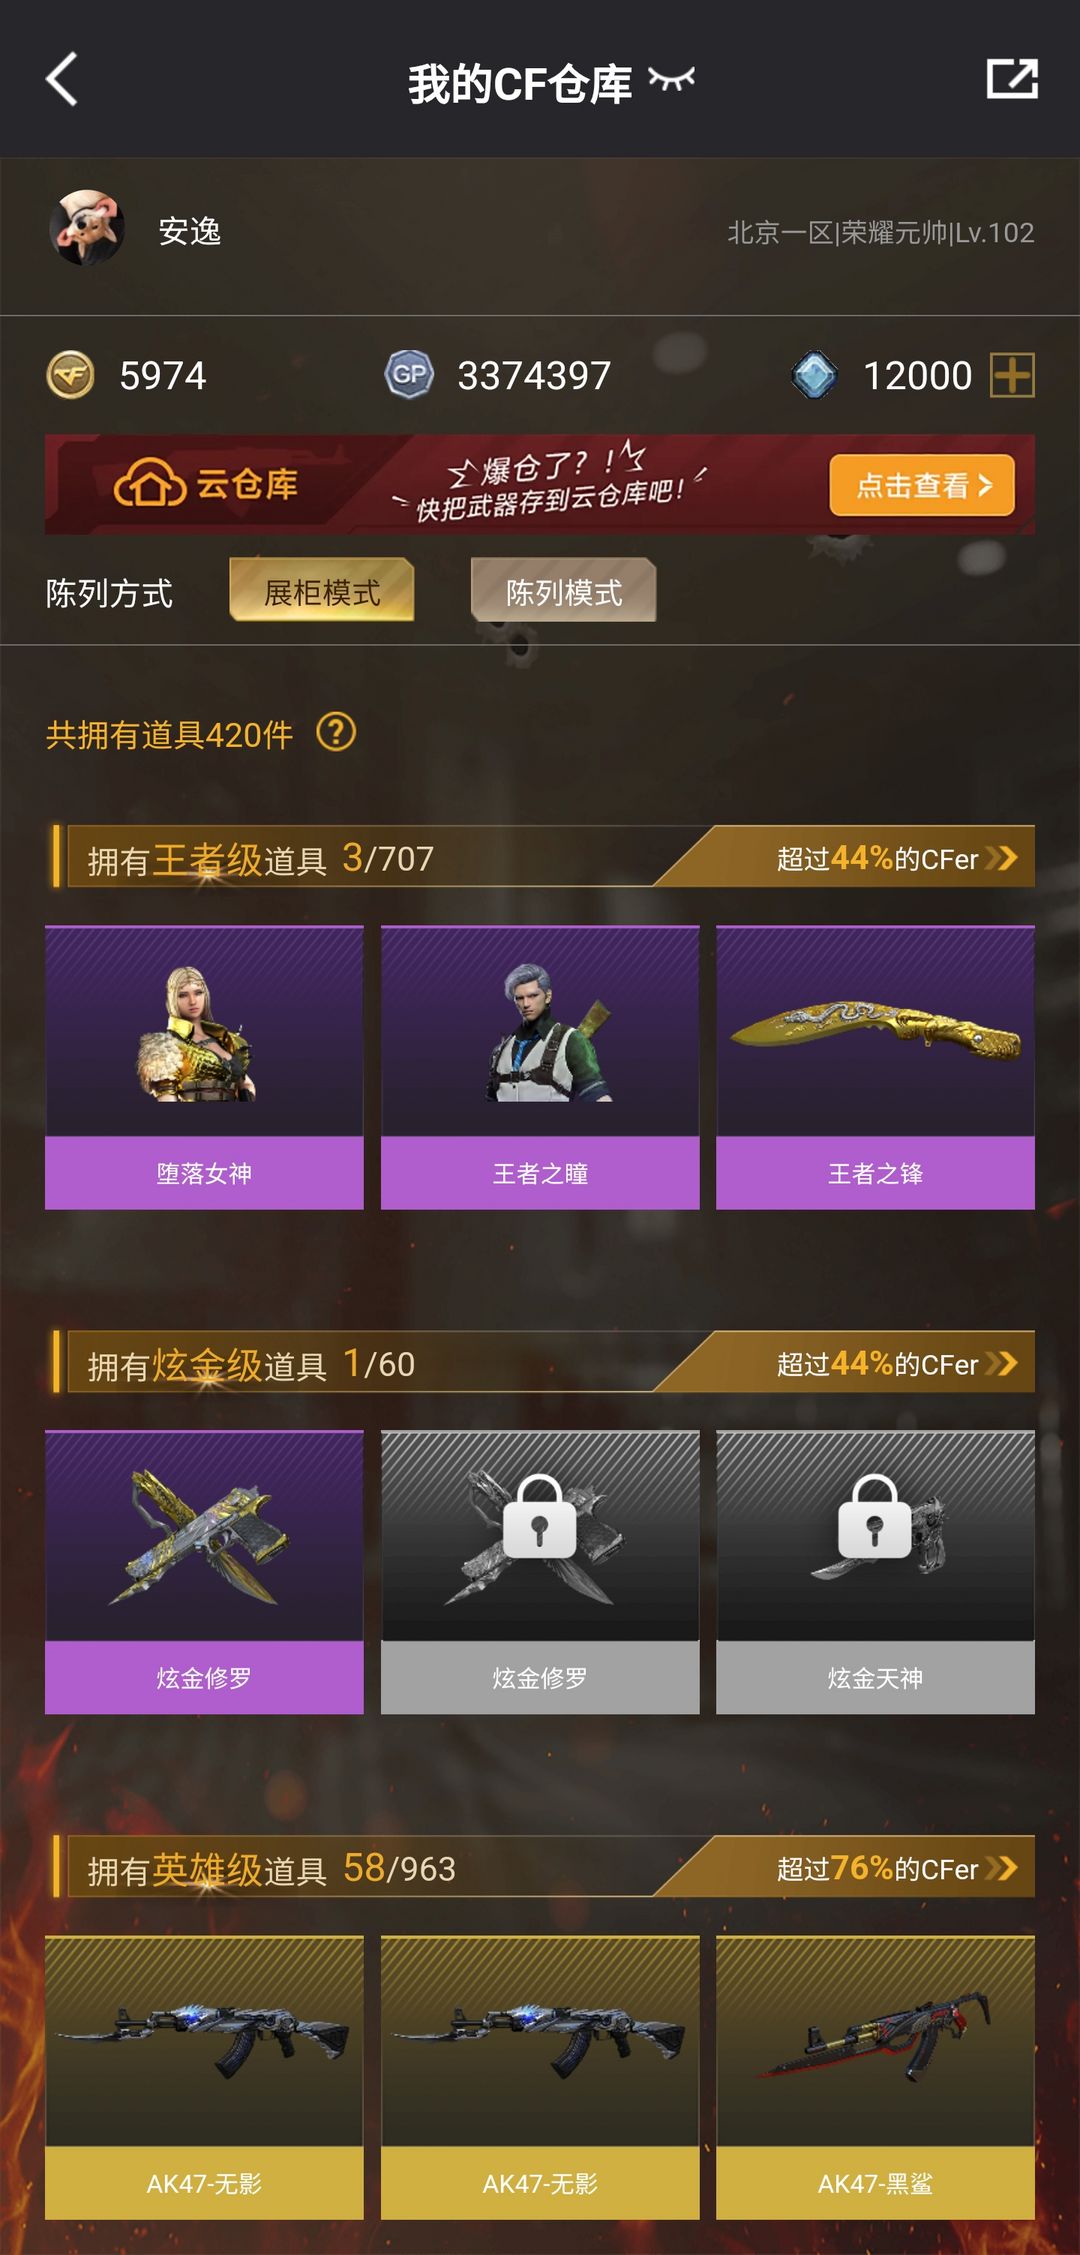Expand 王者级道具 section arrow

(1001, 857)
